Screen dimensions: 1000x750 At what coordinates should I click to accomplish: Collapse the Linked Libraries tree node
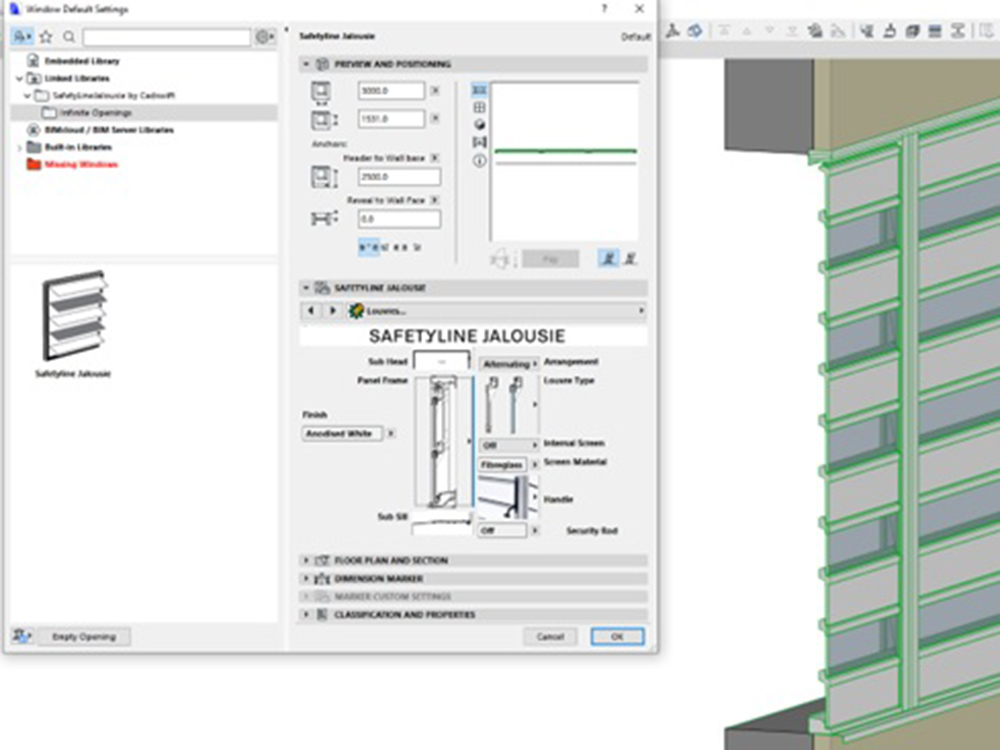tap(18, 78)
